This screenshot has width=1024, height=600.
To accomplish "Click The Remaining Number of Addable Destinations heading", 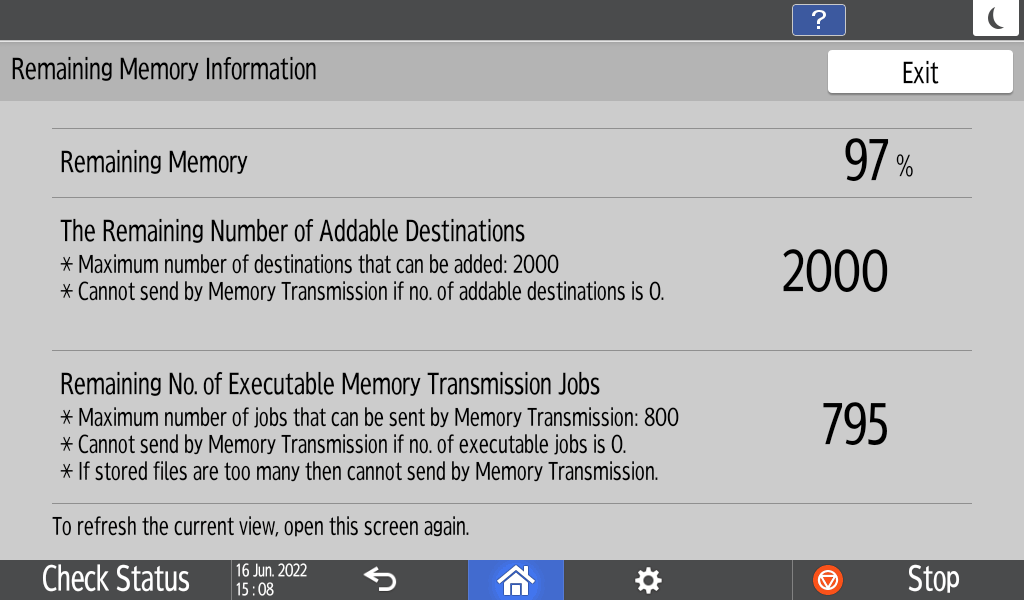I will coord(292,232).
